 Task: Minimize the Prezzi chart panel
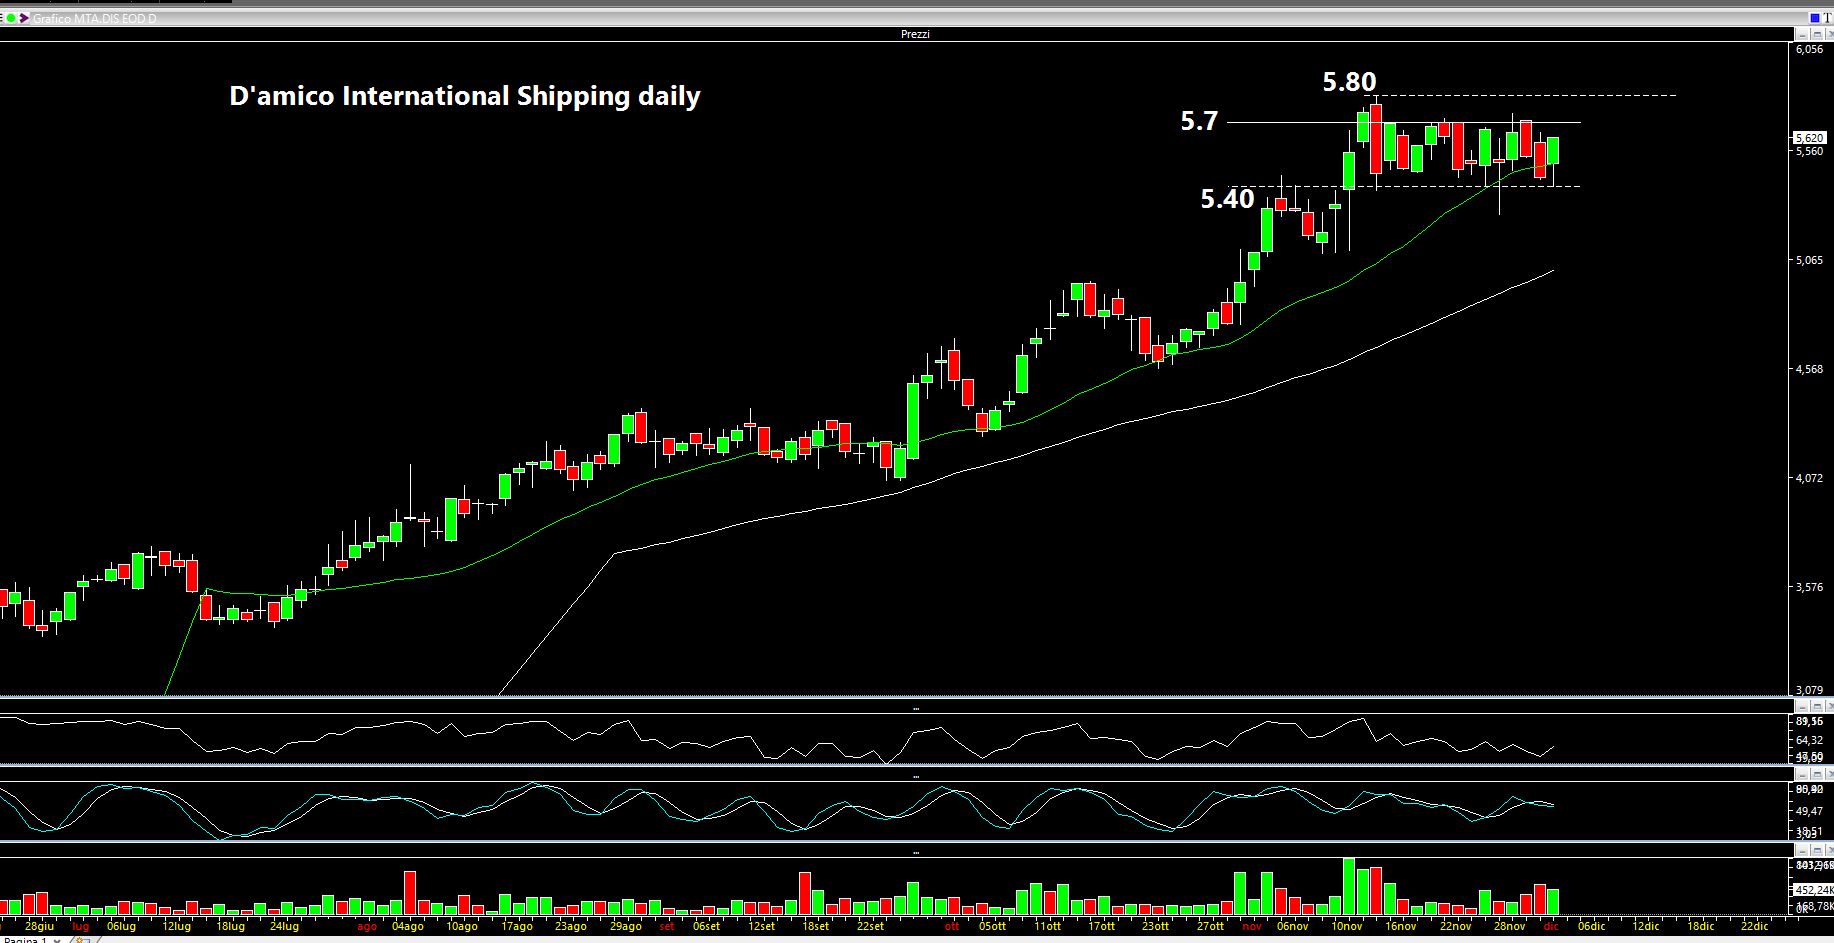[x=1802, y=36]
